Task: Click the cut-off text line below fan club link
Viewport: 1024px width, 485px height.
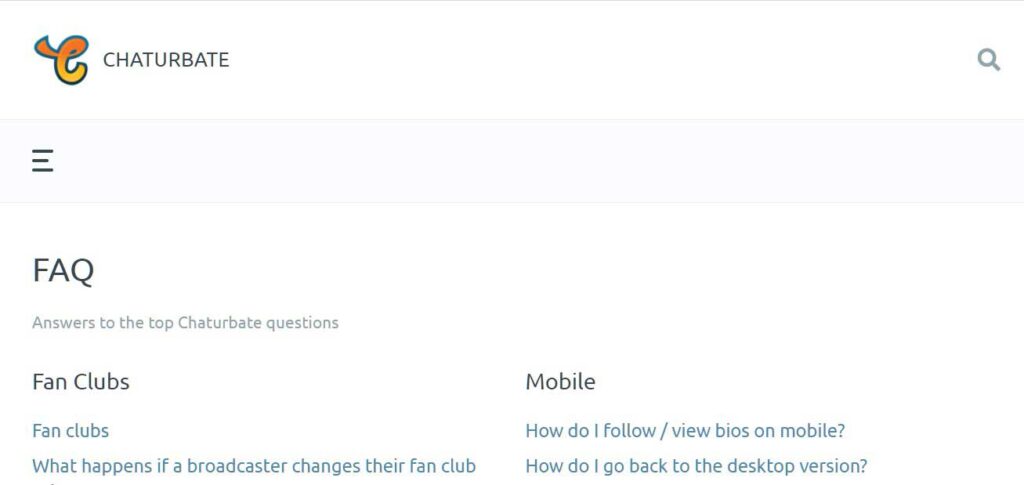Action: (46, 483)
